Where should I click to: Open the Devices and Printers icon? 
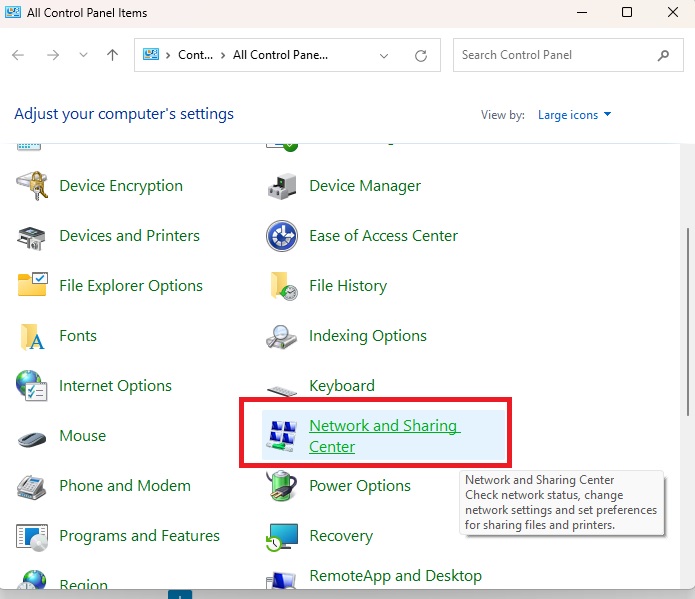coord(31,237)
